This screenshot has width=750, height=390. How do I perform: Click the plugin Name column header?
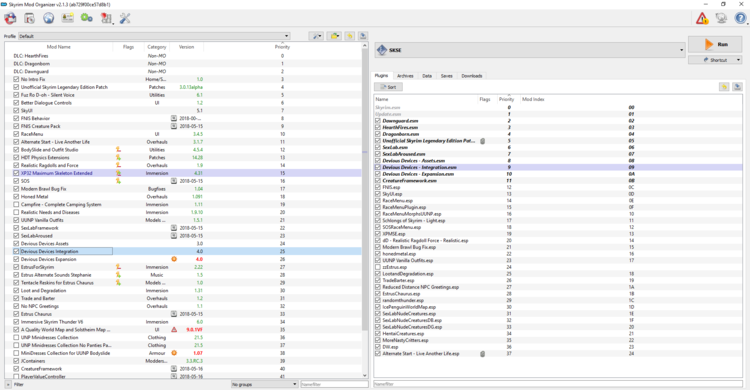pos(382,99)
